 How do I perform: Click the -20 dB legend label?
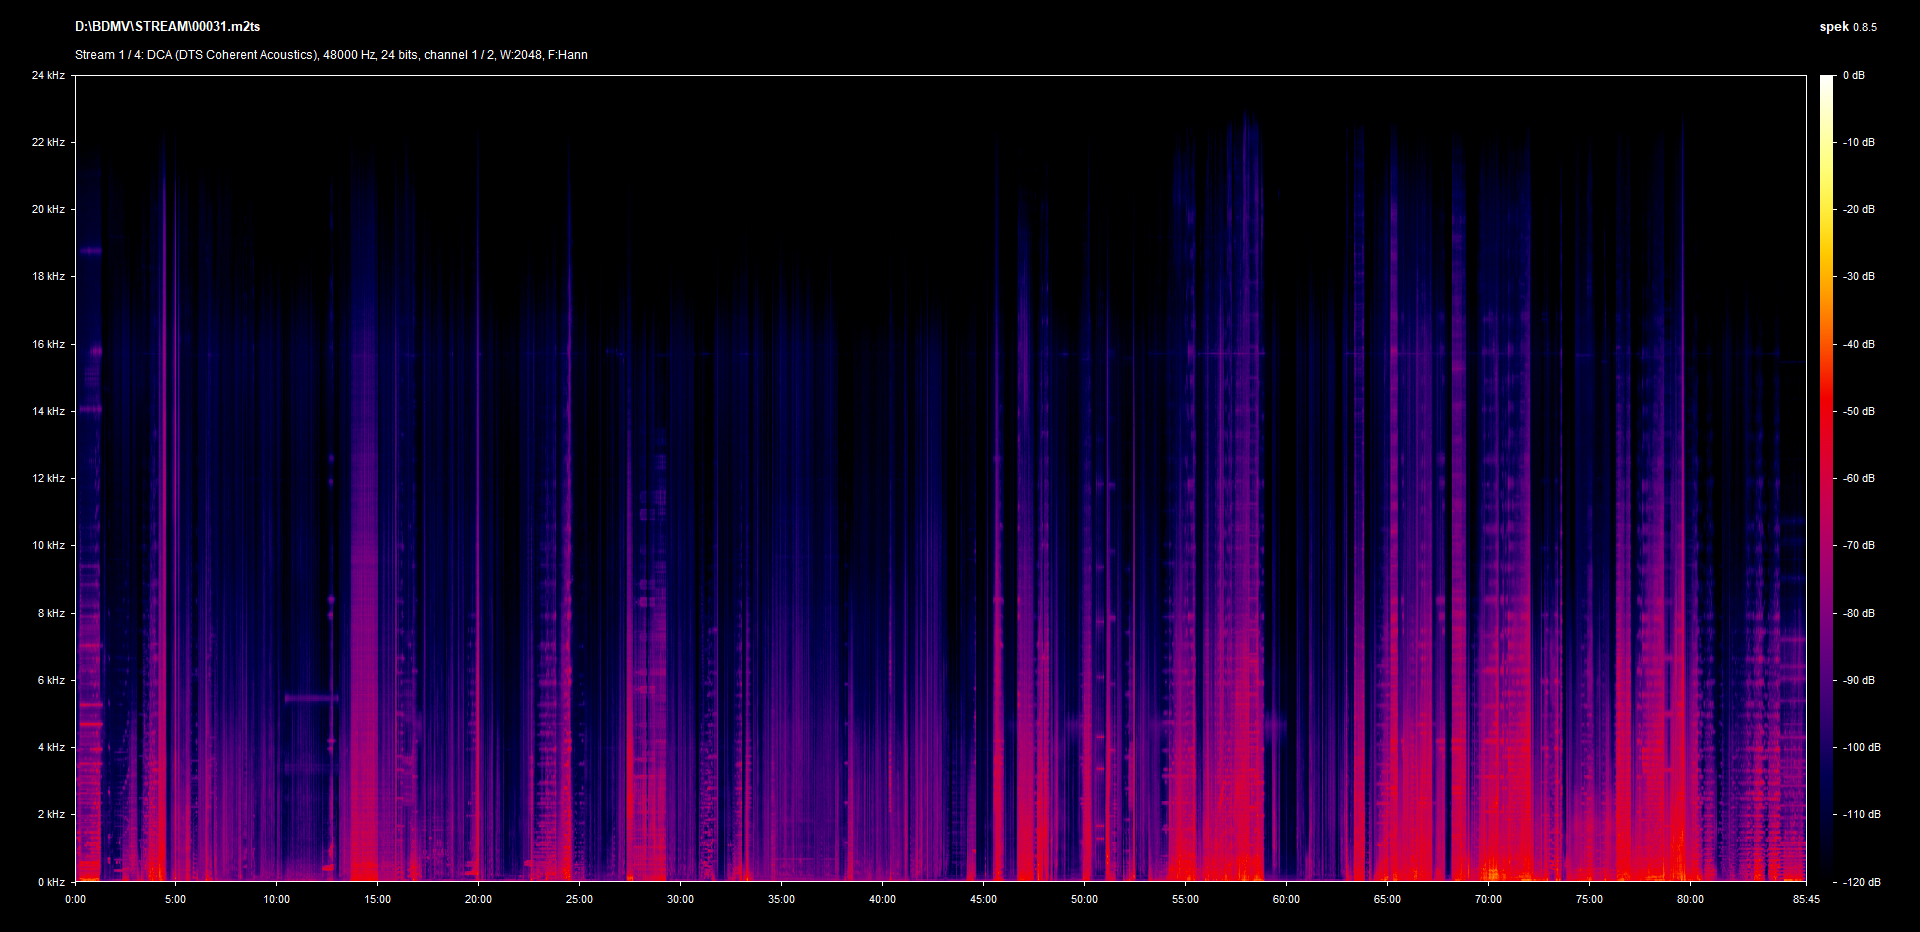tap(1859, 209)
